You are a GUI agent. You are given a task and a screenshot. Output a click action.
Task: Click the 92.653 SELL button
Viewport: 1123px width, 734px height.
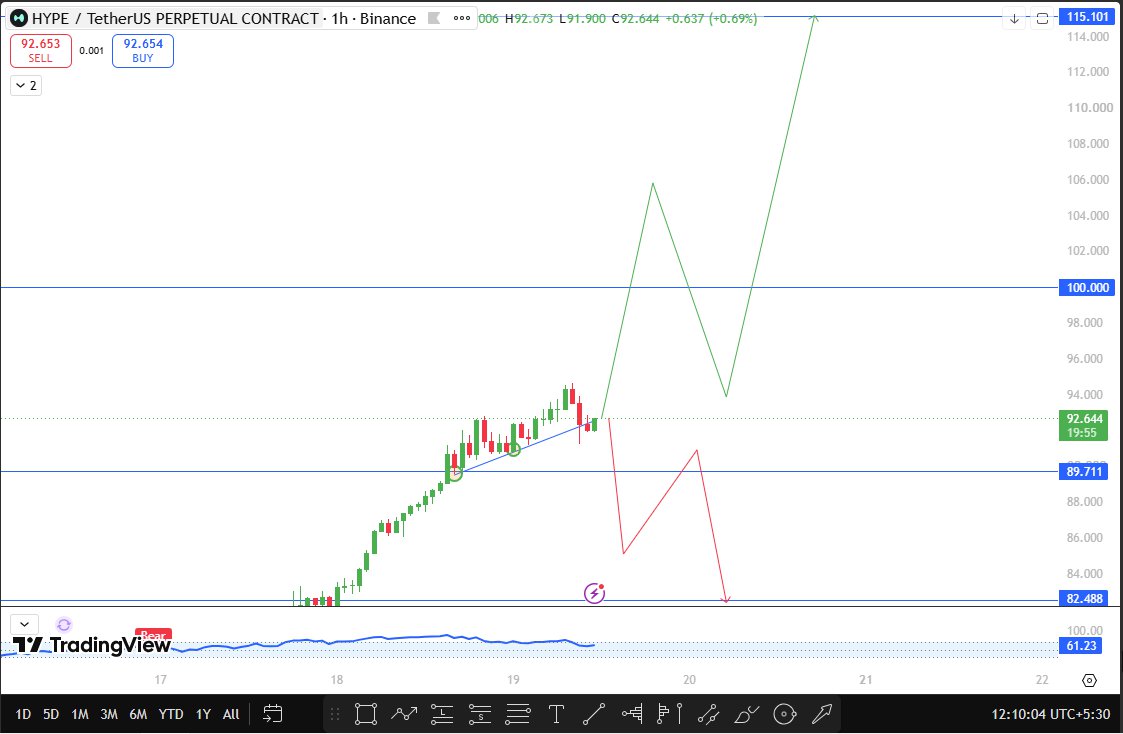tap(41, 51)
